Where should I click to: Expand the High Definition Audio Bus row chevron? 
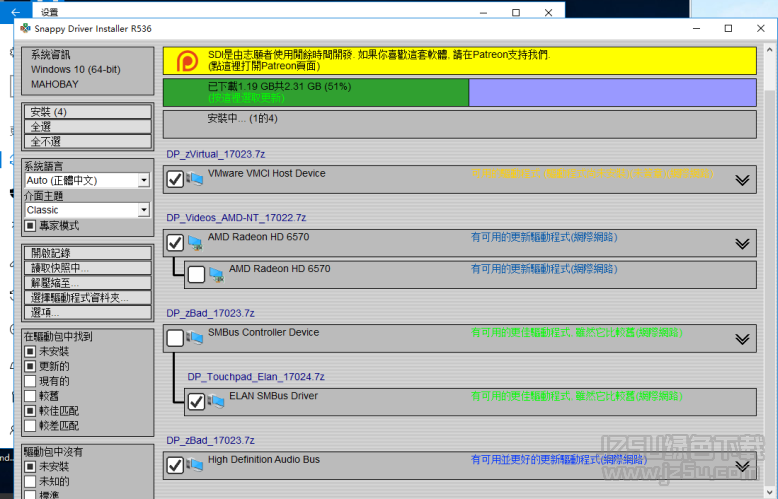coord(742,466)
